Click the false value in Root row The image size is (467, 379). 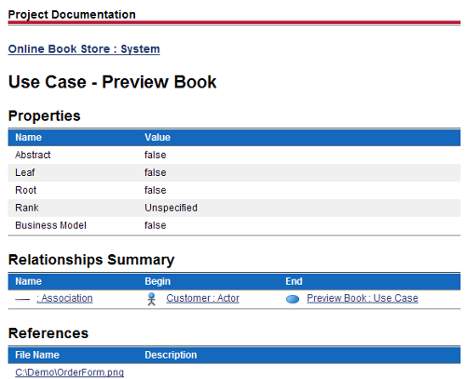pos(155,190)
